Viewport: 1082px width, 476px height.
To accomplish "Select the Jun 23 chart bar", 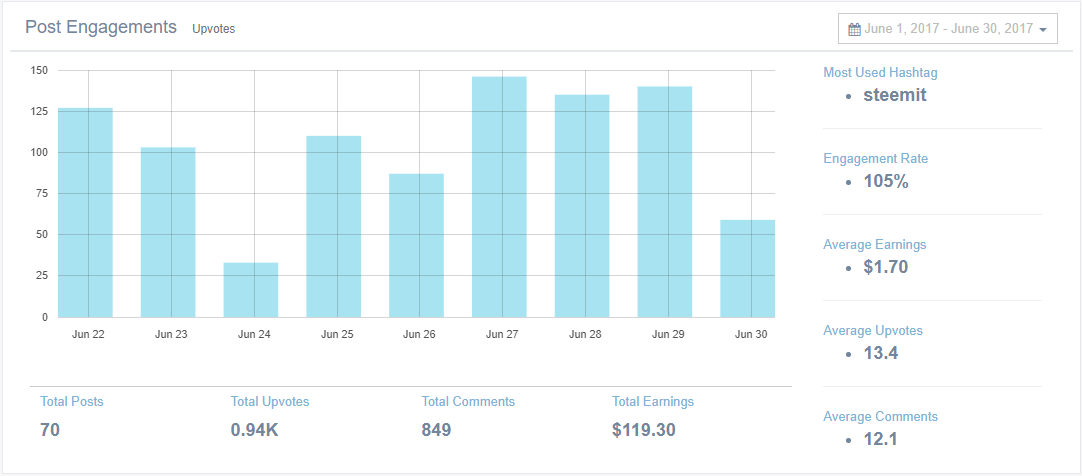I will coord(168,232).
